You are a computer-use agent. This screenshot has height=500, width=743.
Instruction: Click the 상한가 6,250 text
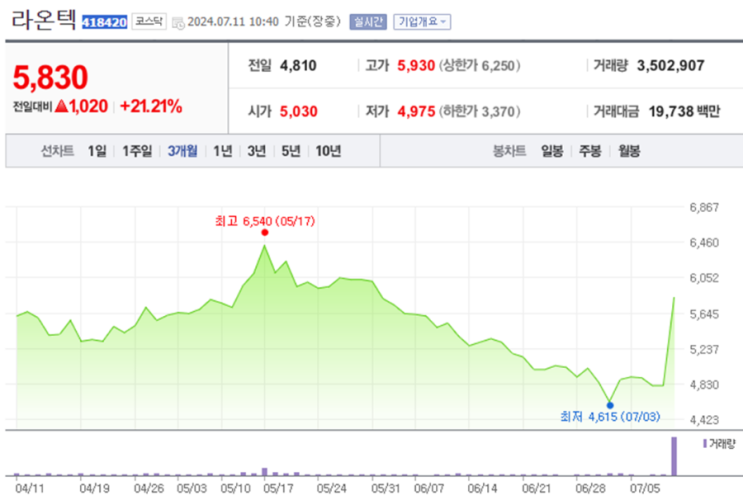click(480, 65)
